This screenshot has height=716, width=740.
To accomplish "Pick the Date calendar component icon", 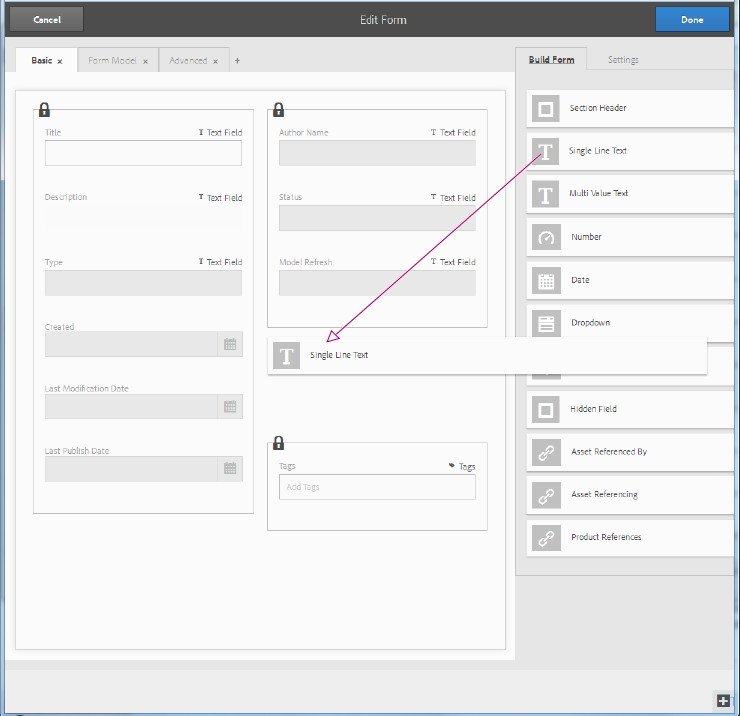I will click(546, 280).
